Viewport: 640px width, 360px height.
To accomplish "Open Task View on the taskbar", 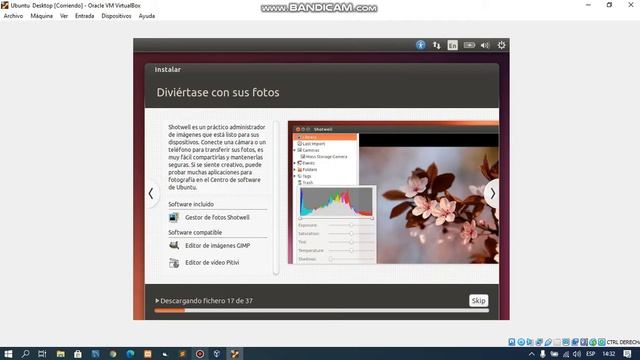I will 42,354.
